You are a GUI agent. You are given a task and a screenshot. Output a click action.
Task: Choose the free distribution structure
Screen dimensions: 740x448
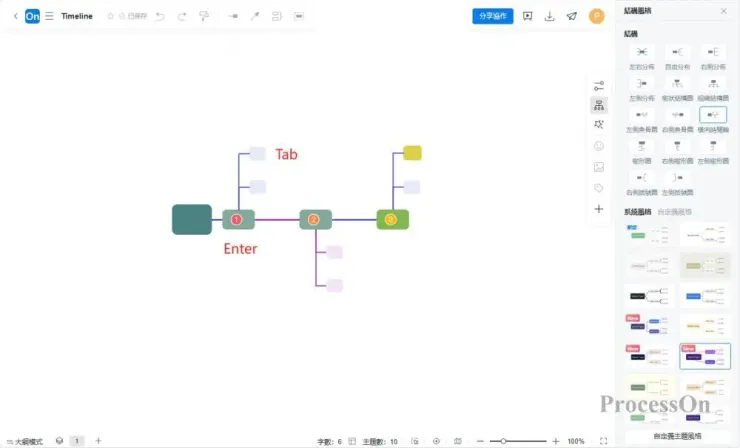pyautogui.click(x=677, y=57)
